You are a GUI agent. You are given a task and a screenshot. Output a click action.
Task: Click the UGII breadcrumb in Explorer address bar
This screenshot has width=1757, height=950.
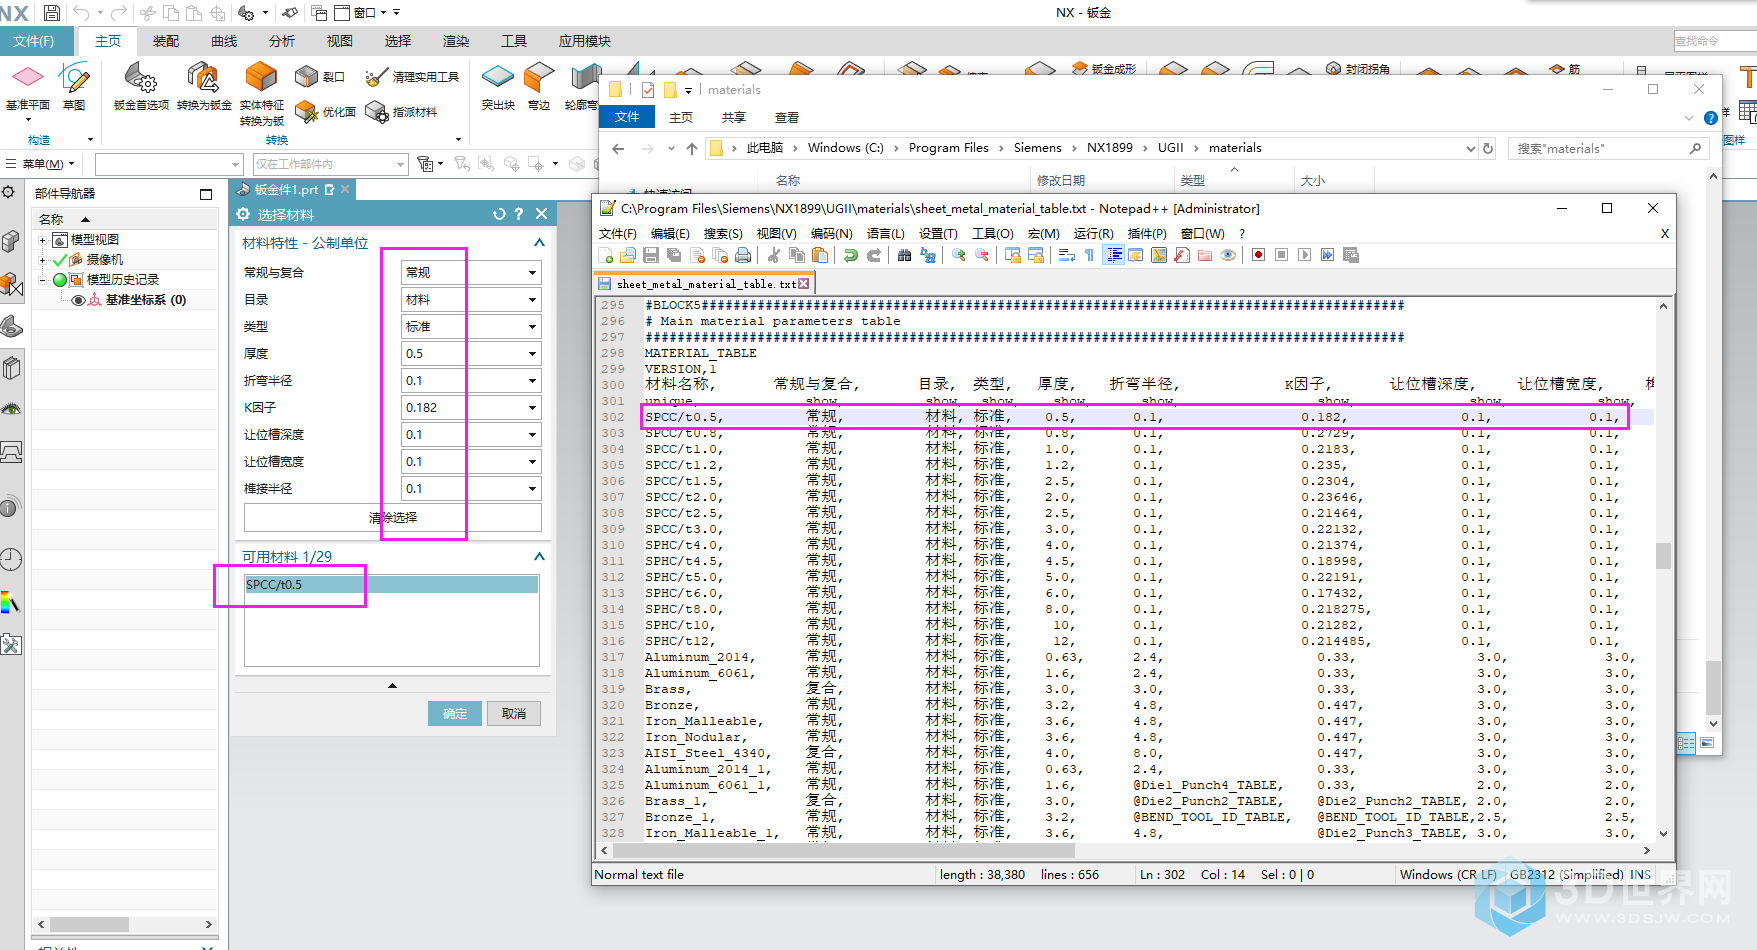point(1170,148)
